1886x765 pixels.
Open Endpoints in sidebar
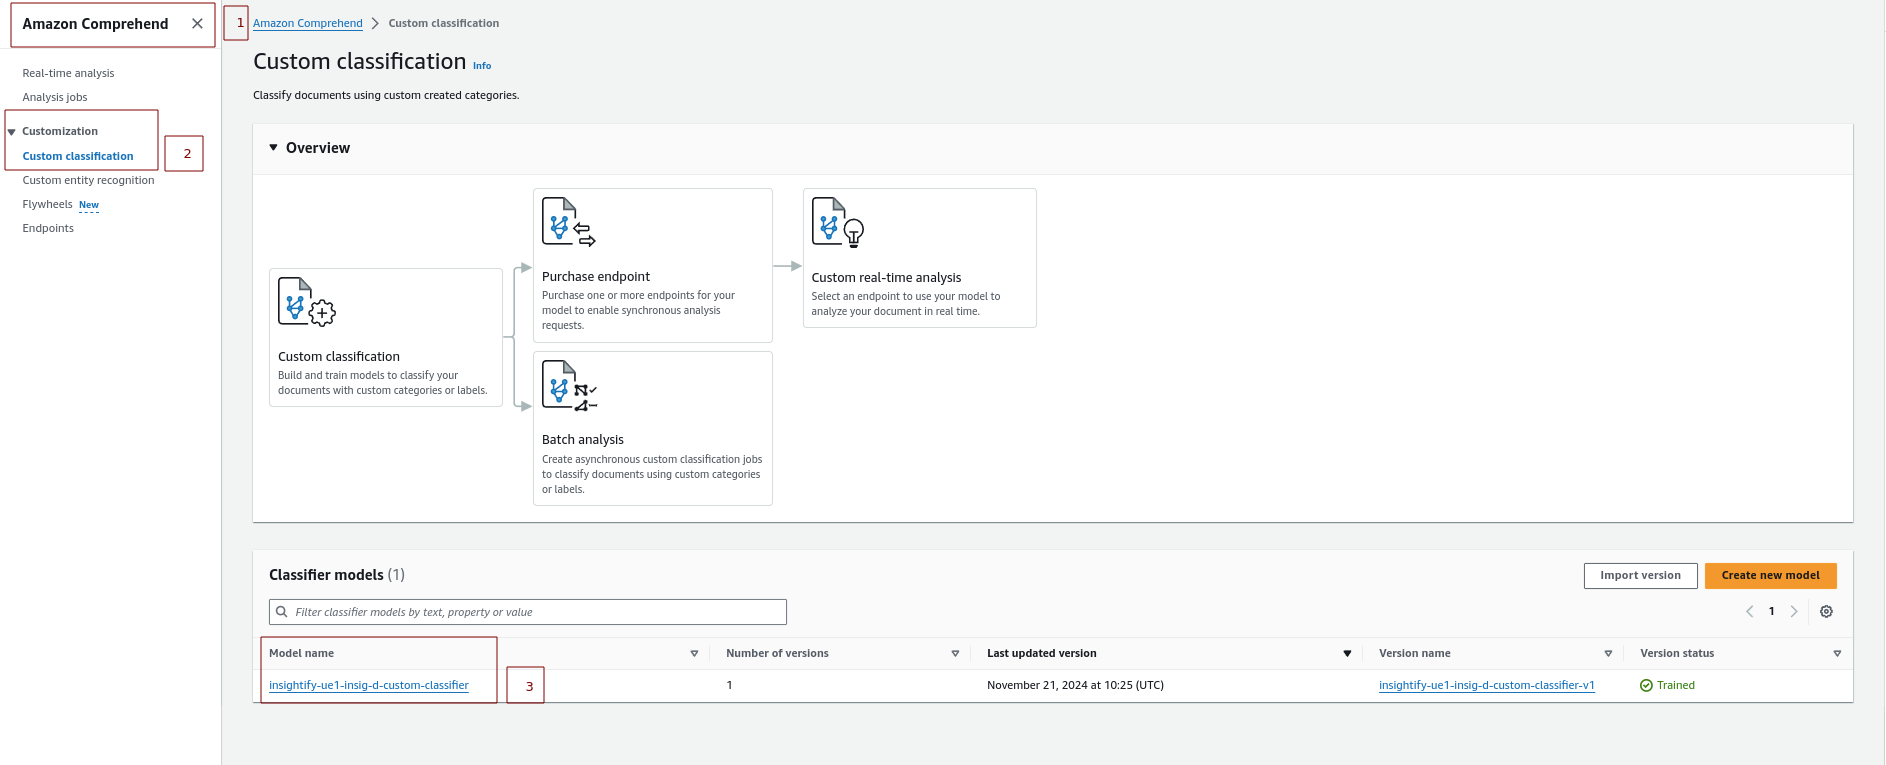pyautogui.click(x=48, y=228)
